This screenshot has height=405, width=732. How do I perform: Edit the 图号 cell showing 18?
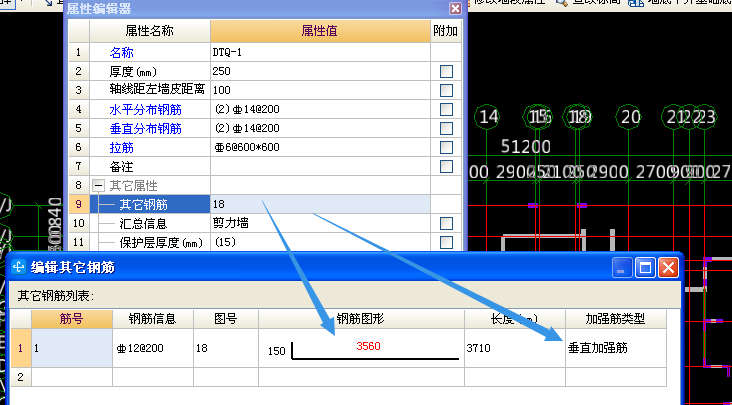226,348
